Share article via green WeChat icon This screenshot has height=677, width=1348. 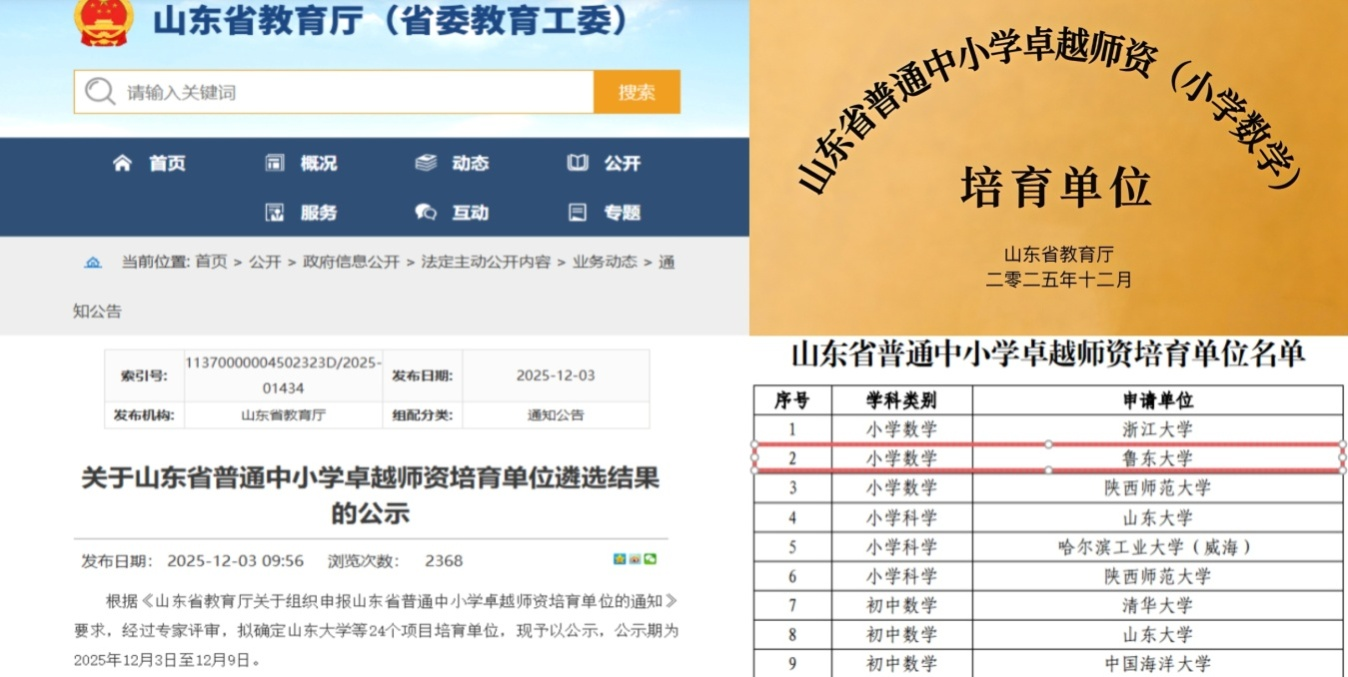(x=651, y=559)
